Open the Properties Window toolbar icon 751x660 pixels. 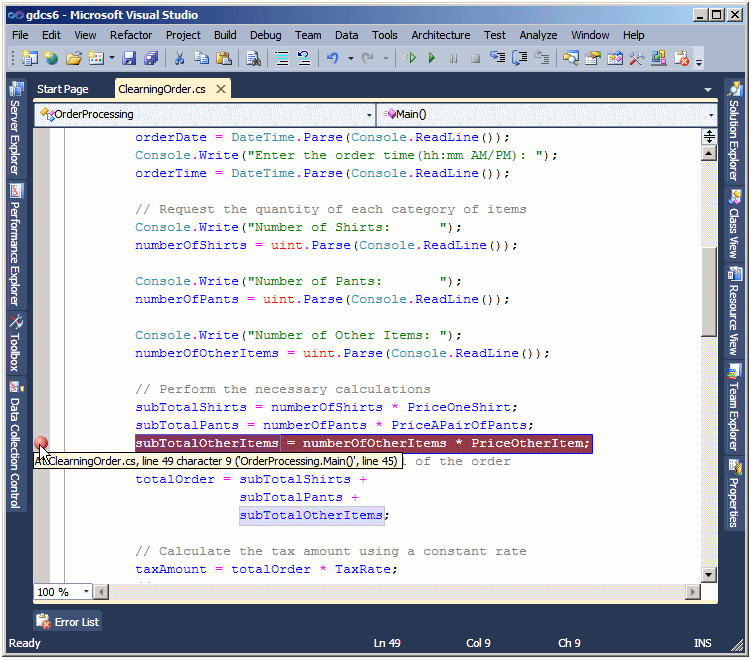pos(593,58)
